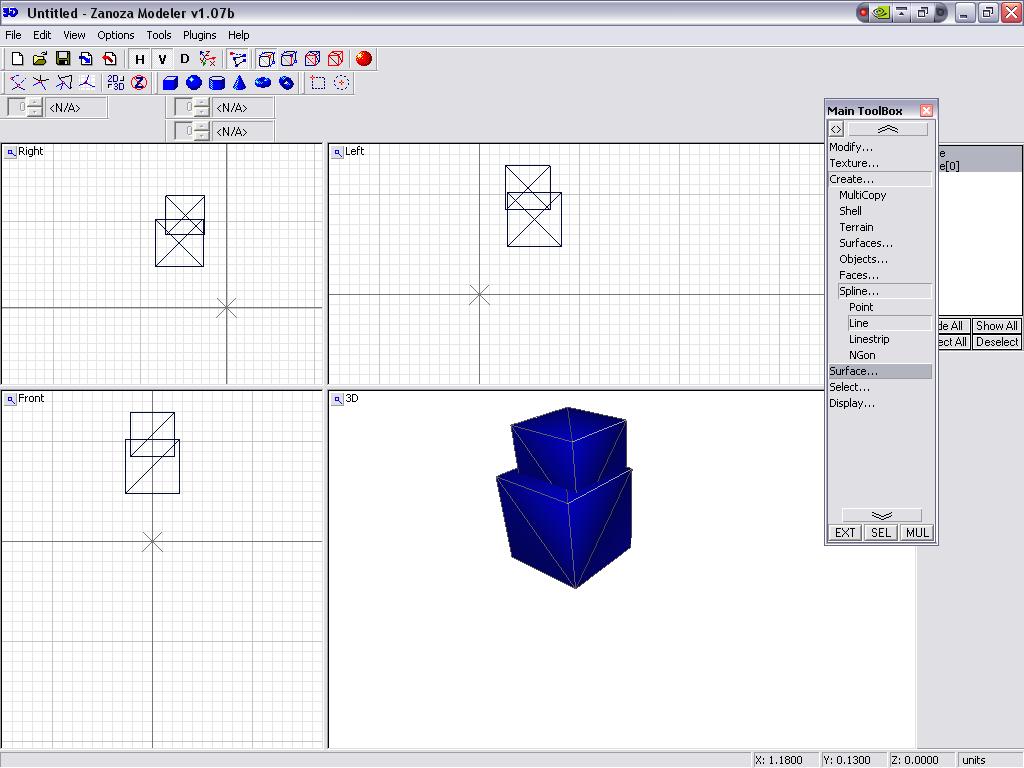This screenshot has width=1024, height=768.
Task: Open the Tools menu
Action: [159, 35]
